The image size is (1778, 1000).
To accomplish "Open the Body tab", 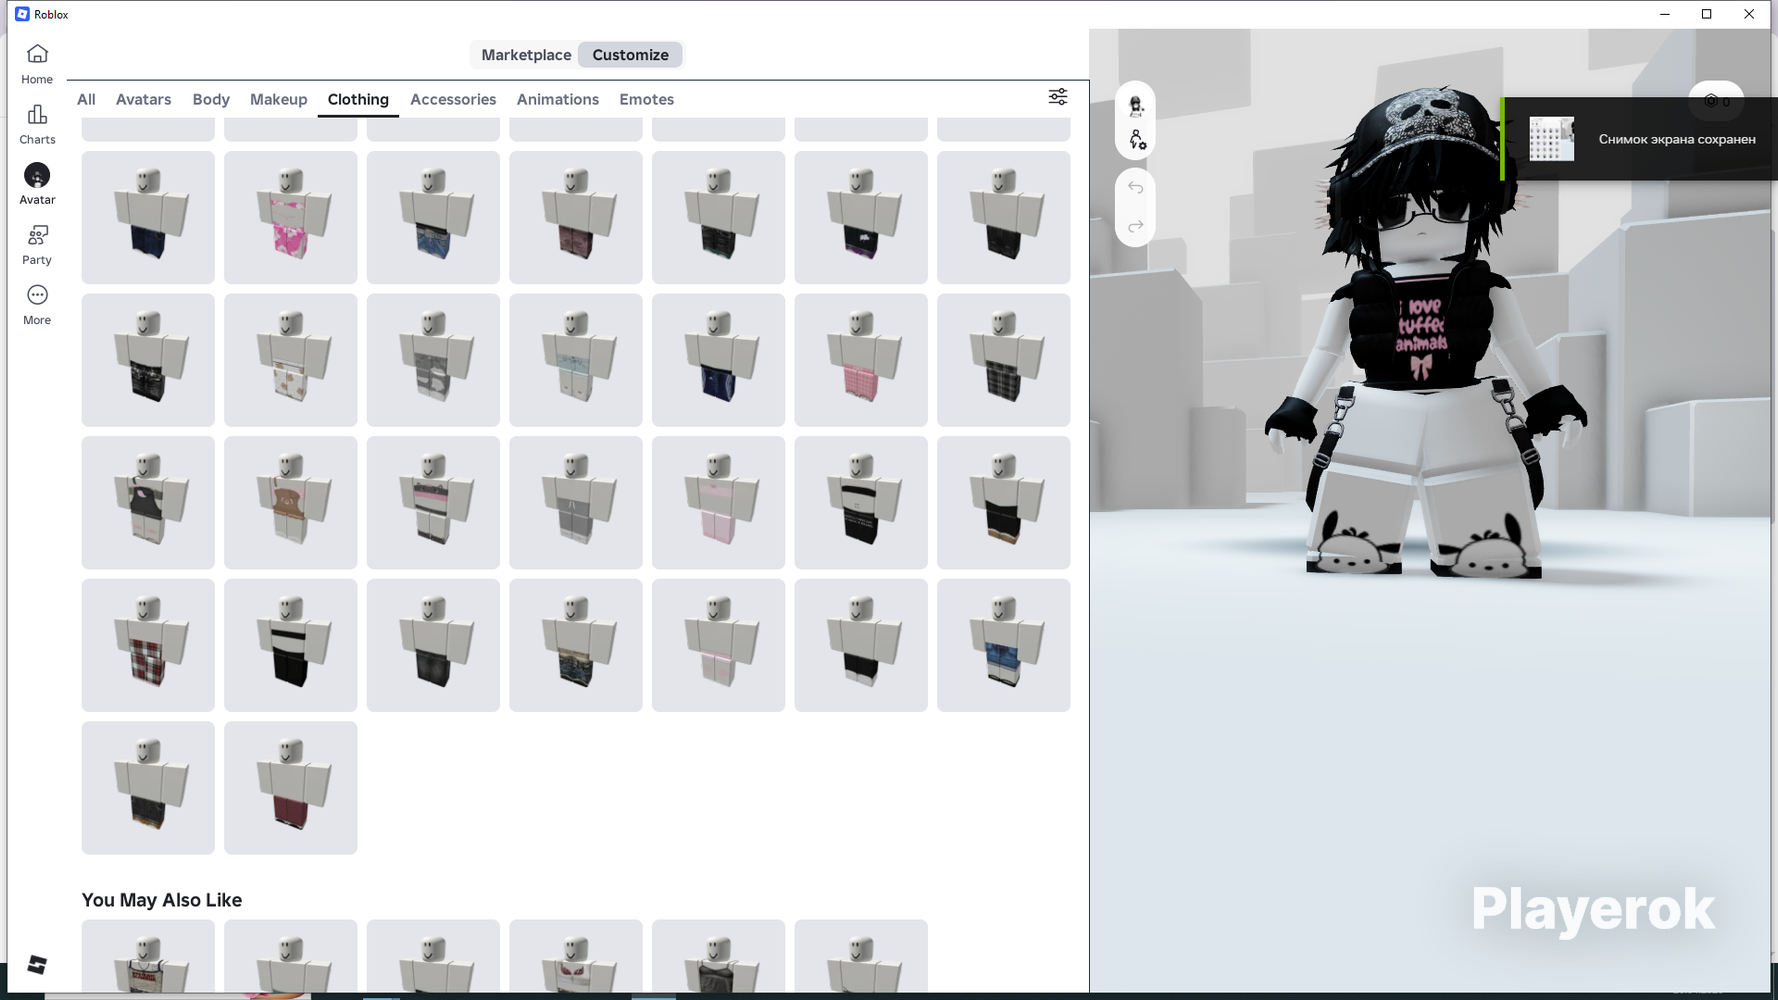I will pos(211,99).
